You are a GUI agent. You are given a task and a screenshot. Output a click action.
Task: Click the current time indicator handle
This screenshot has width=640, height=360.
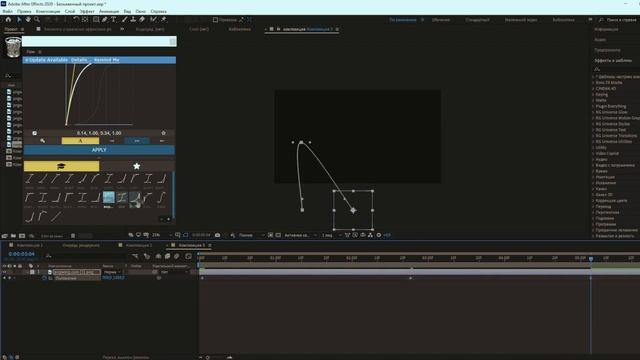click(591, 258)
